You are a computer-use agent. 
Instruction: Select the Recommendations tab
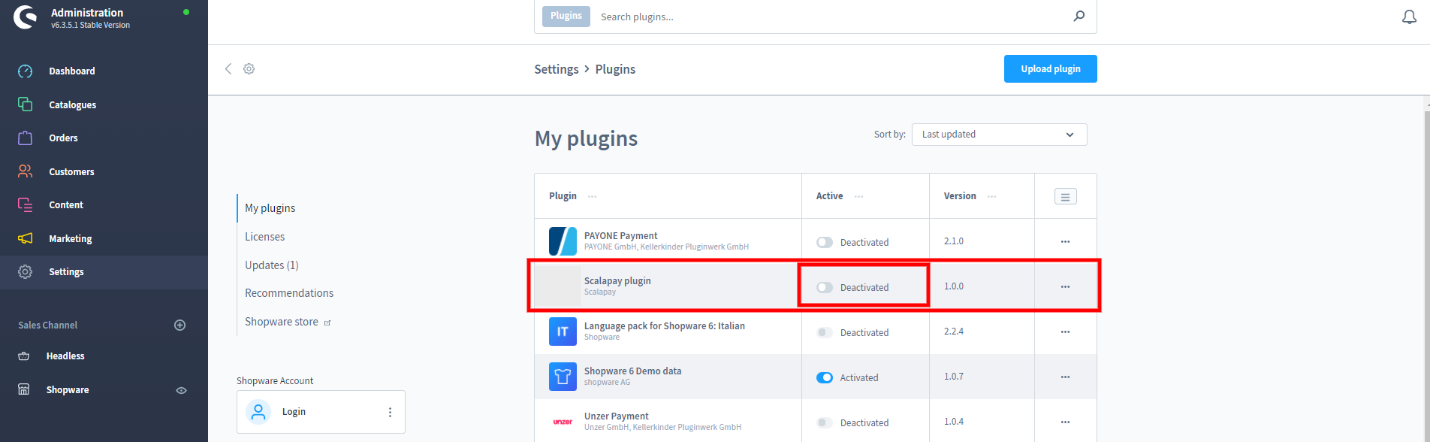tap(289, 293)
